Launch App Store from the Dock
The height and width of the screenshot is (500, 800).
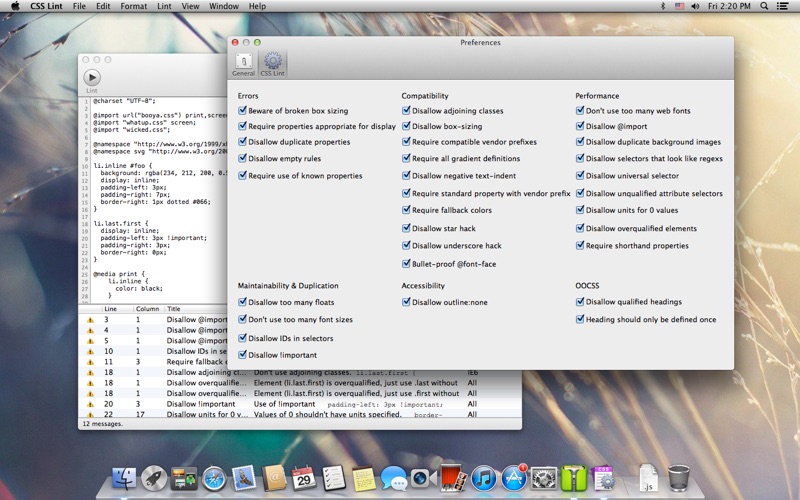coord(514,478)
